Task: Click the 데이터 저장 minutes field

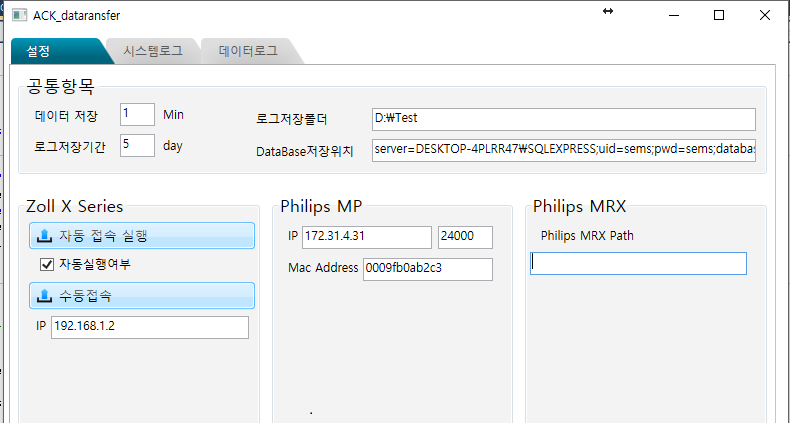Action: pos(138,115)
